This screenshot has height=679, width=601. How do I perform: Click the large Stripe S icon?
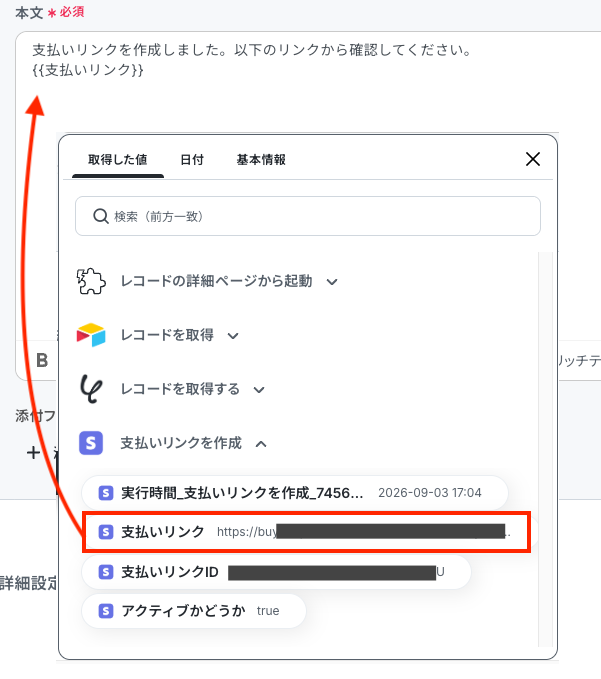click(91, 443)
